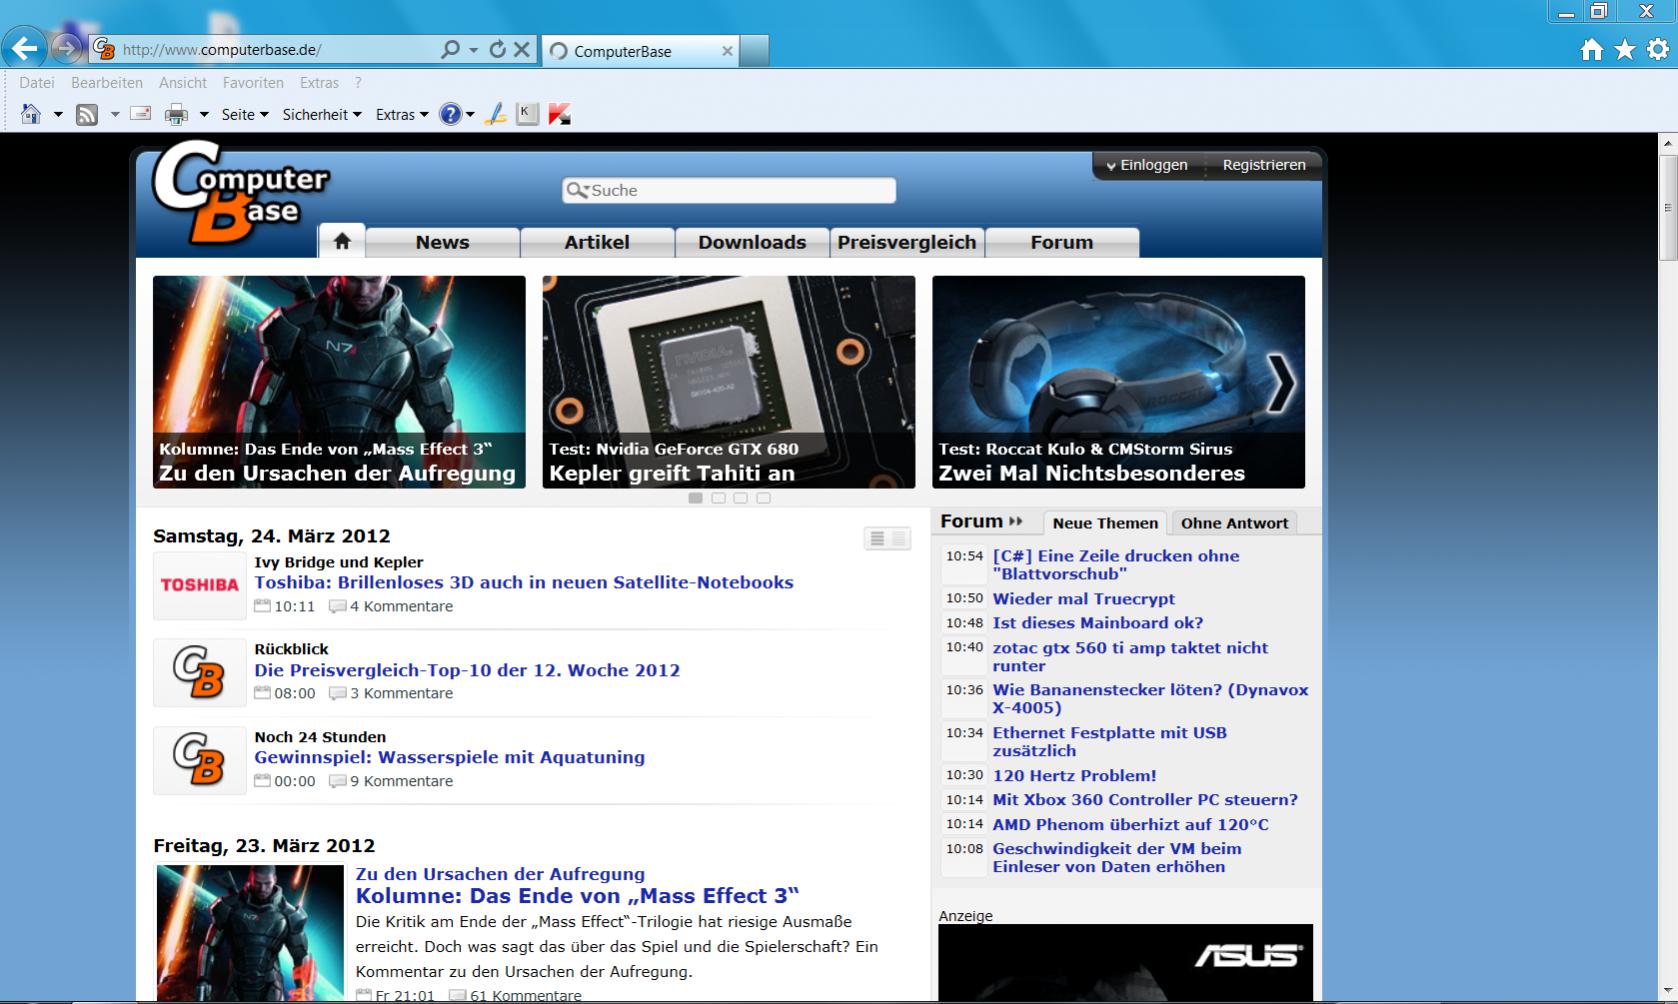Screen dimensions: 1678x1004
Task: Click the Suche search field
Action: click(729, 190)
